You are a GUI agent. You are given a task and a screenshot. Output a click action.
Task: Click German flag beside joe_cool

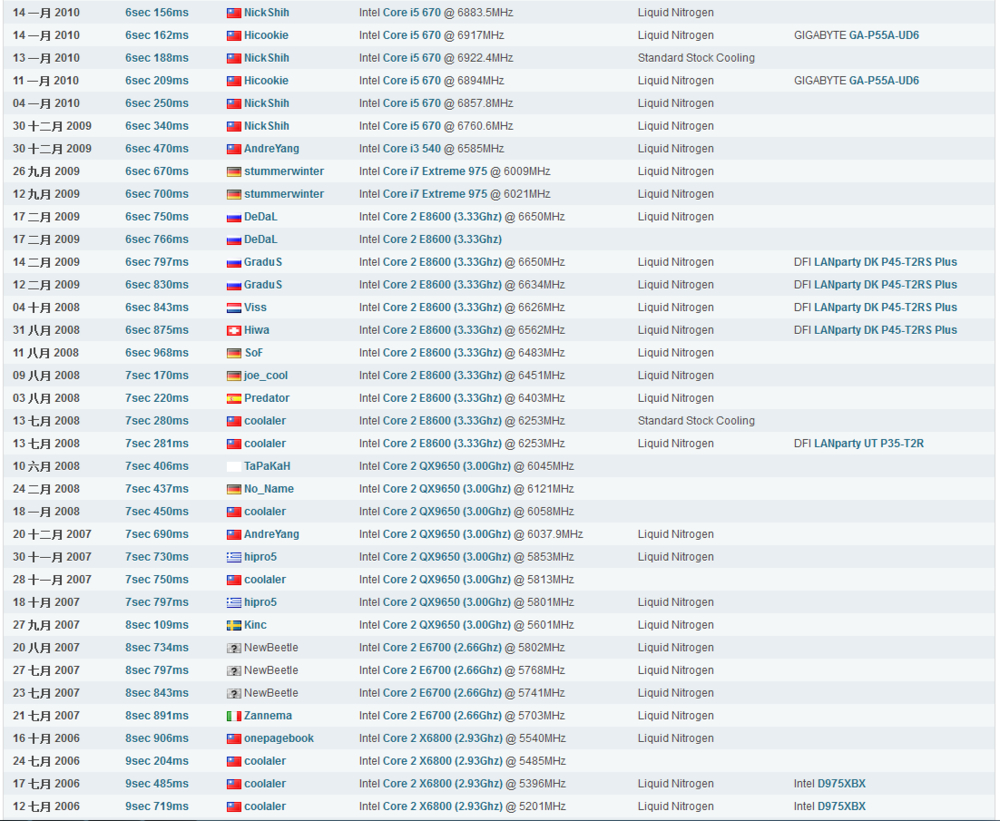point(233,376)
